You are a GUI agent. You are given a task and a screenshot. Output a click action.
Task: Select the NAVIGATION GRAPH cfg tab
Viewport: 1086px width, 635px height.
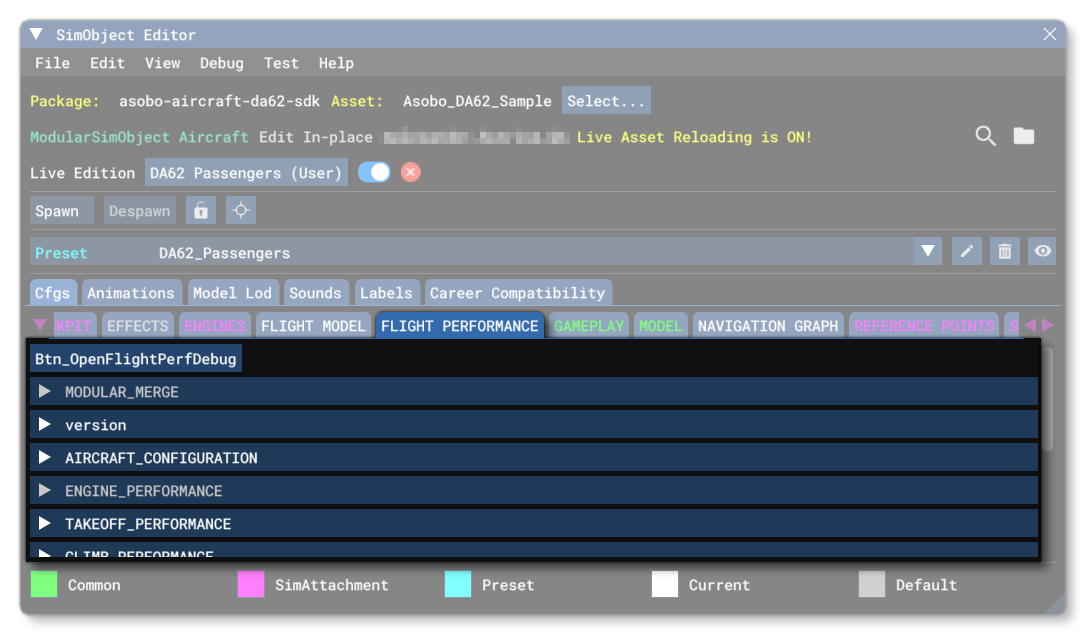768,326
